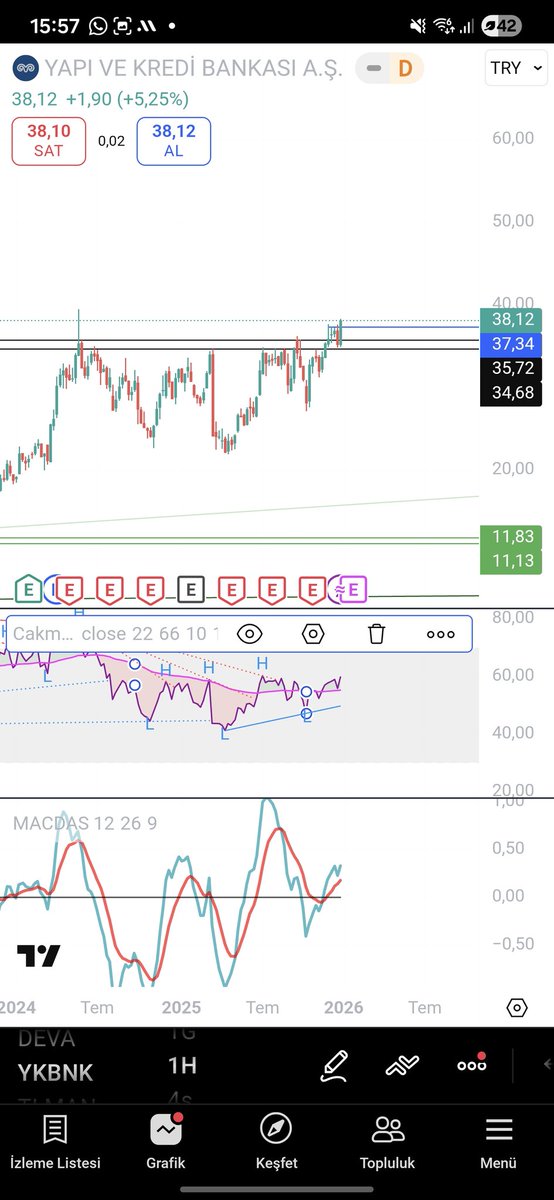
Task: Open the Menü tab
Action: [498, 1142]
